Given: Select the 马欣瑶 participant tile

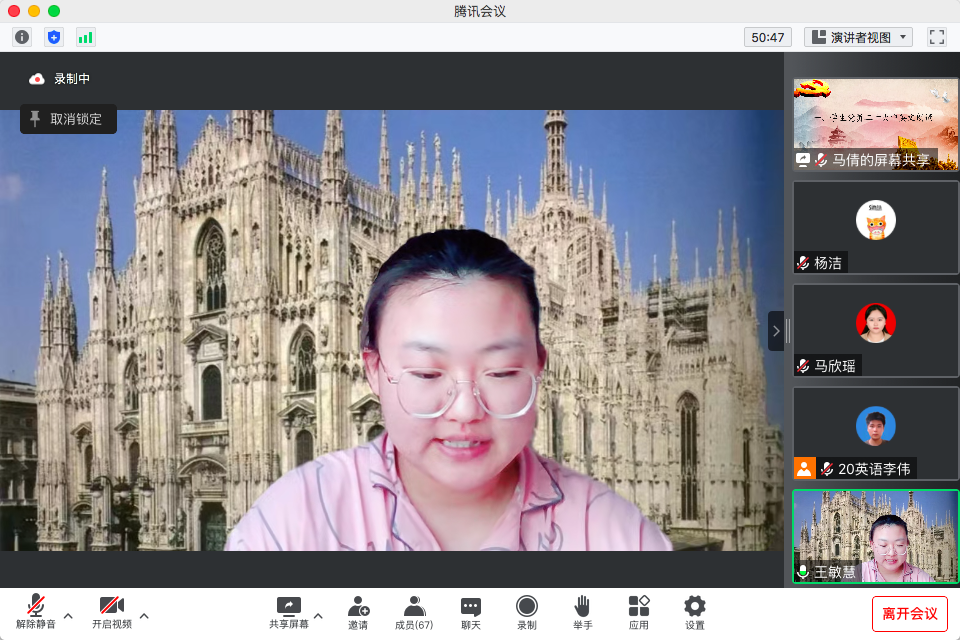Looking at the screenshot, I should click(876, 330).
